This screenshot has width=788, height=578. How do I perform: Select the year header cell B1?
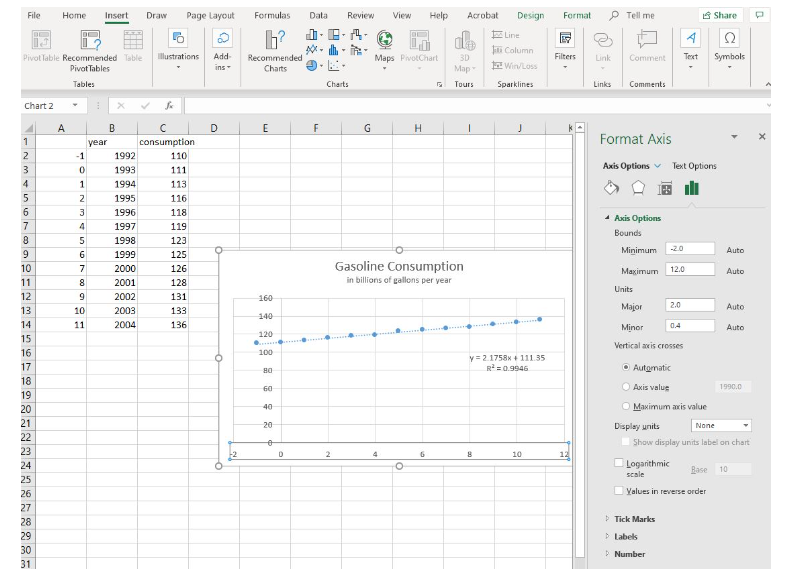(112, 142)
